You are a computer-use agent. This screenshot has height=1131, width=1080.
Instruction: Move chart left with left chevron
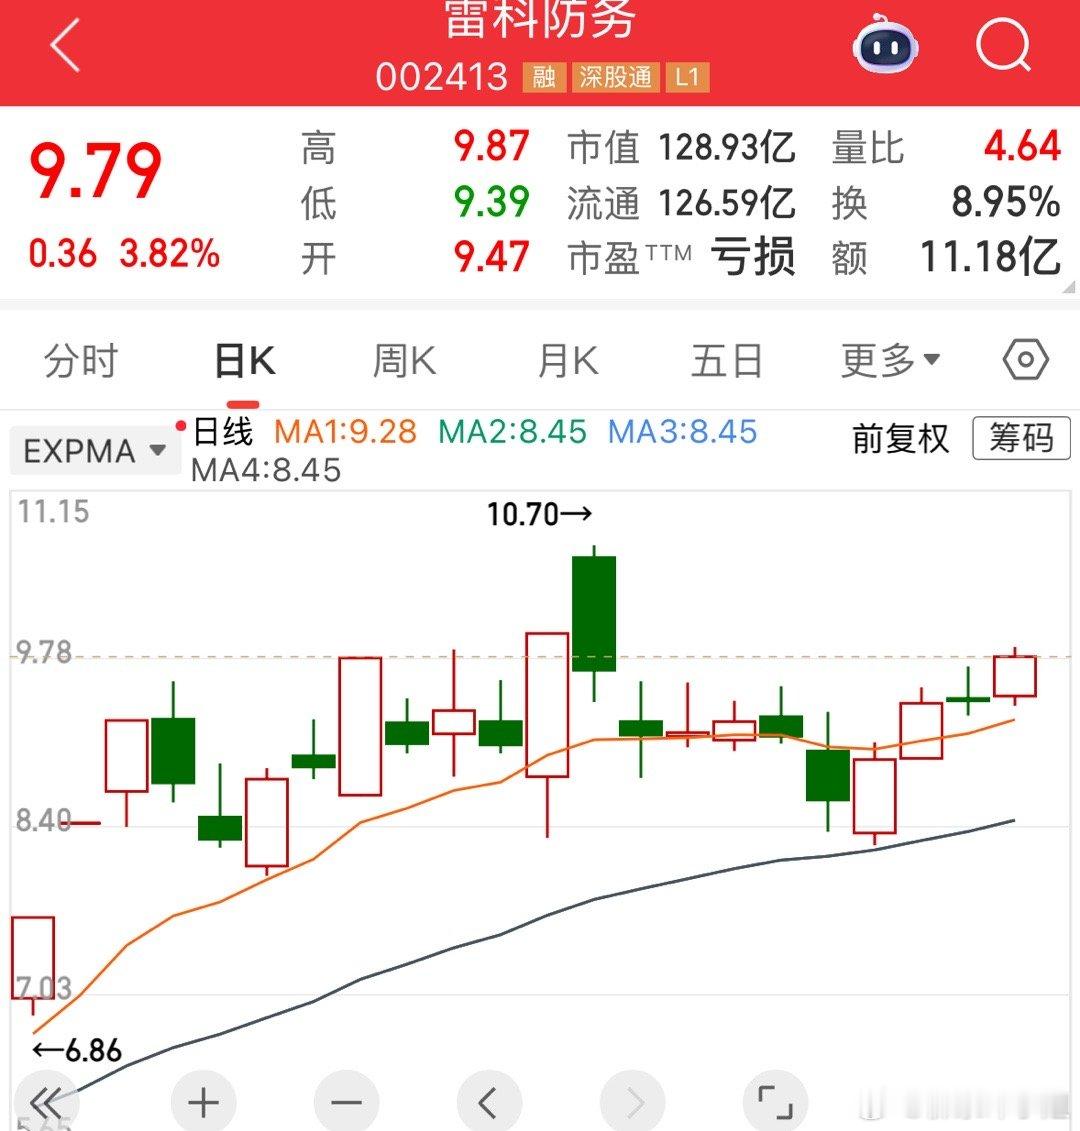[489, 1102]
